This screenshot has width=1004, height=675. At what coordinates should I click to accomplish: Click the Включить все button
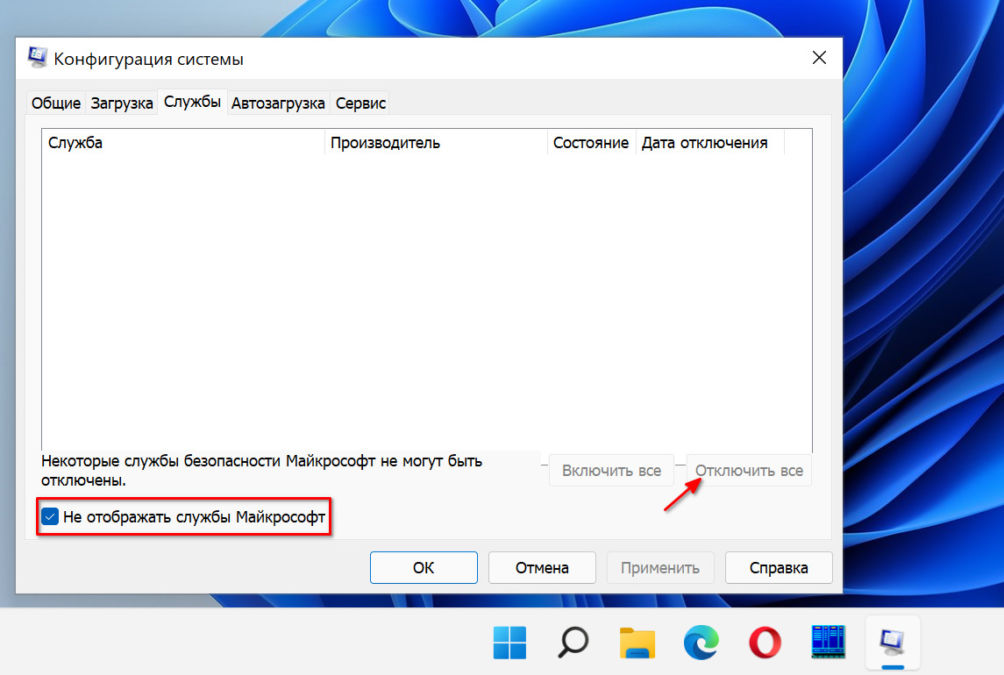pyautogui.click(x=611, y=471)
